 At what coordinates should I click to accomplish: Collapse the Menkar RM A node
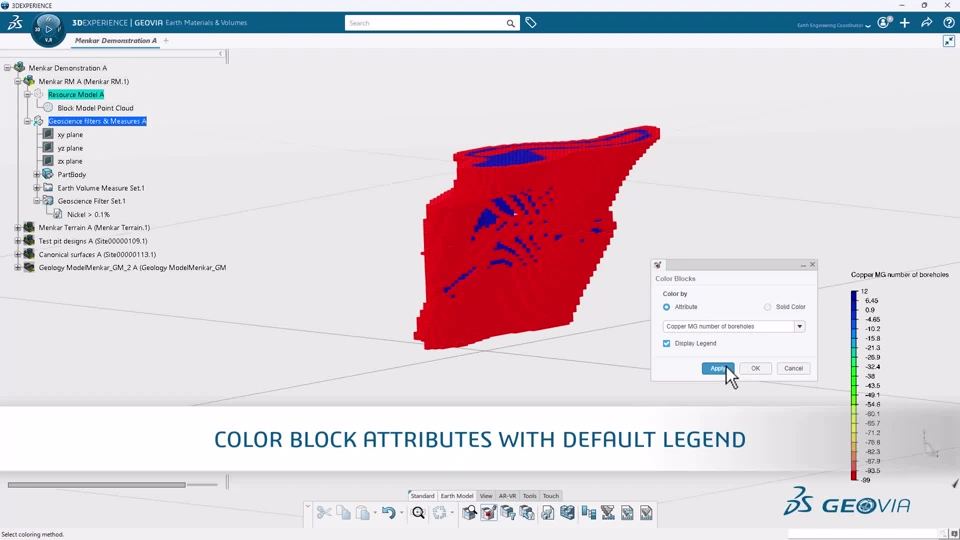coord(18,81)
